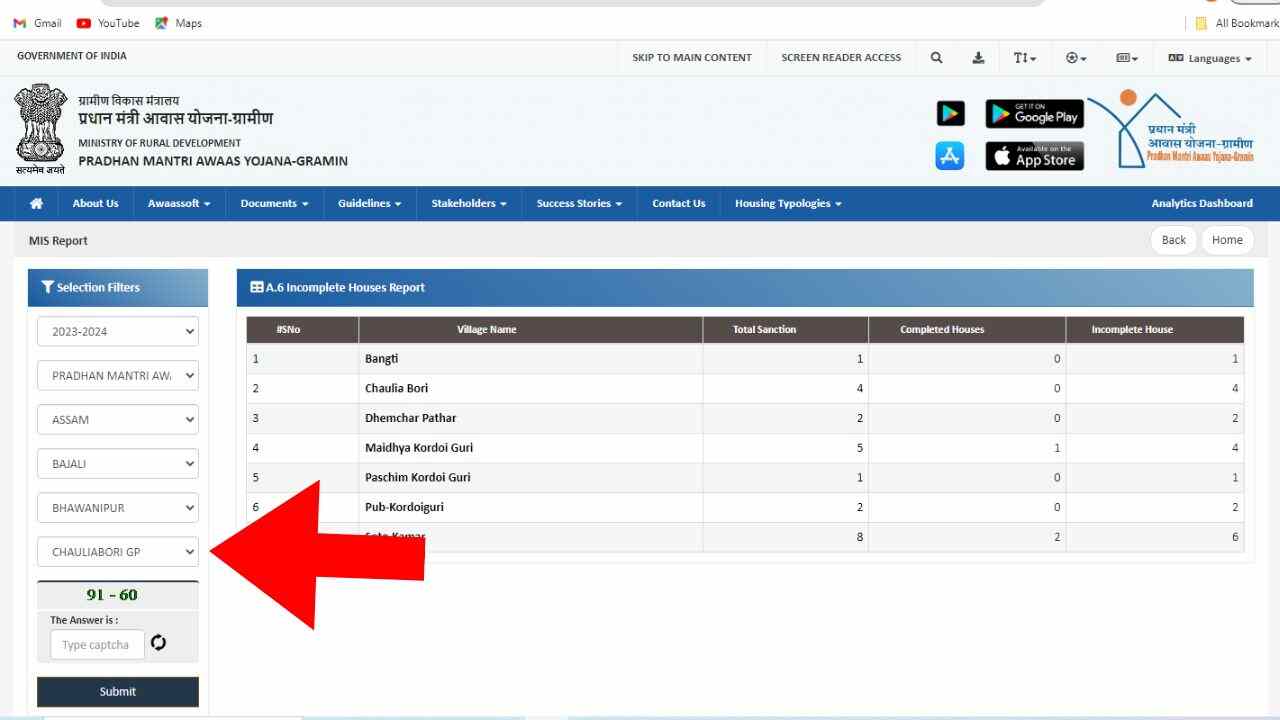
Task: Expand the Housing Typologies menu
Action: coord(788,203)
